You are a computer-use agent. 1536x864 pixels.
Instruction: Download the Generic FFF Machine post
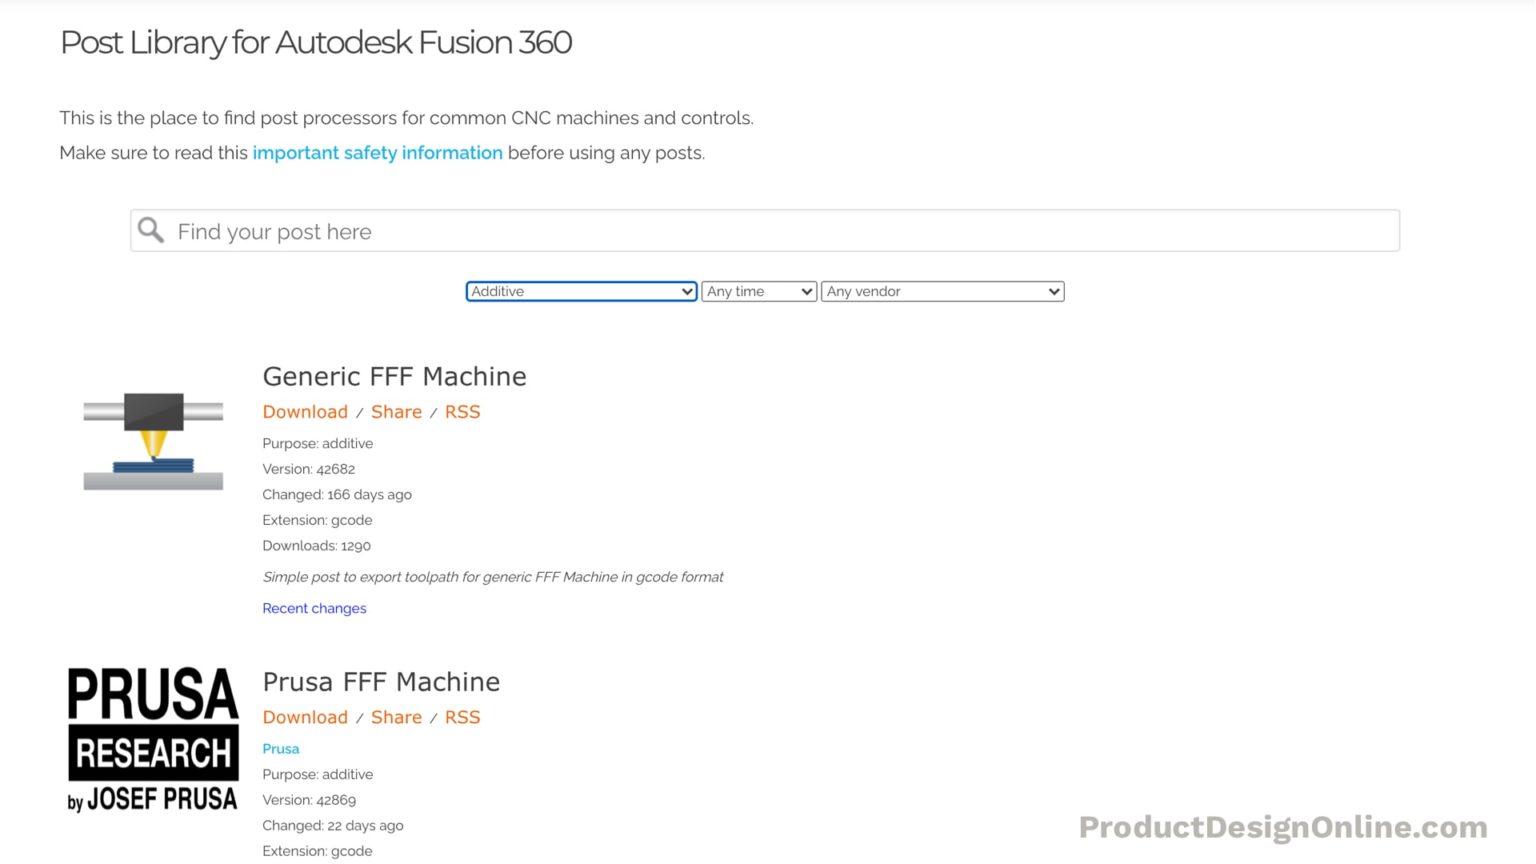pyautogui.click(x=304, y=411)
